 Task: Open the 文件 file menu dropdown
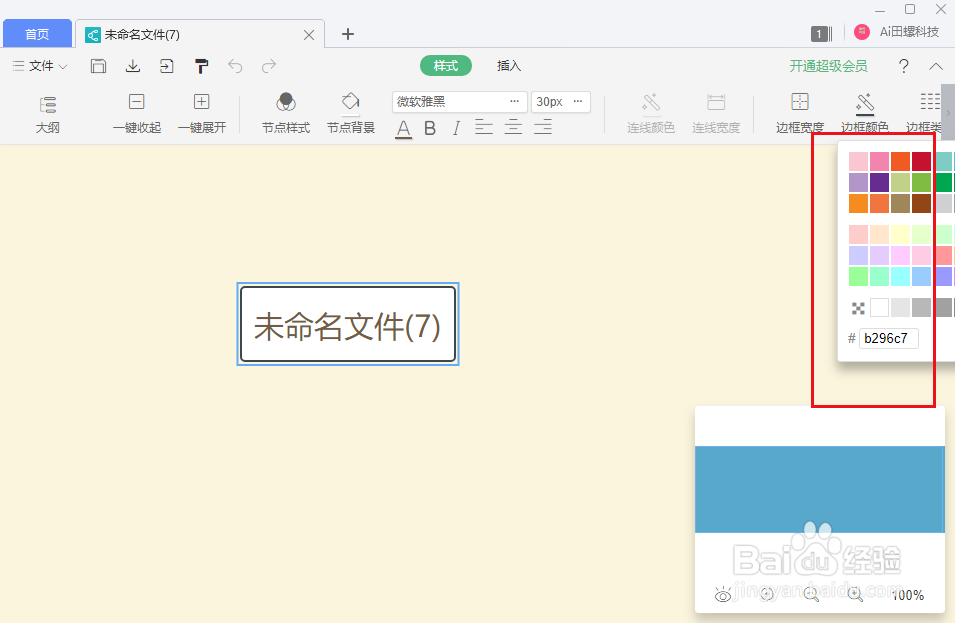(x=40, y=66)
